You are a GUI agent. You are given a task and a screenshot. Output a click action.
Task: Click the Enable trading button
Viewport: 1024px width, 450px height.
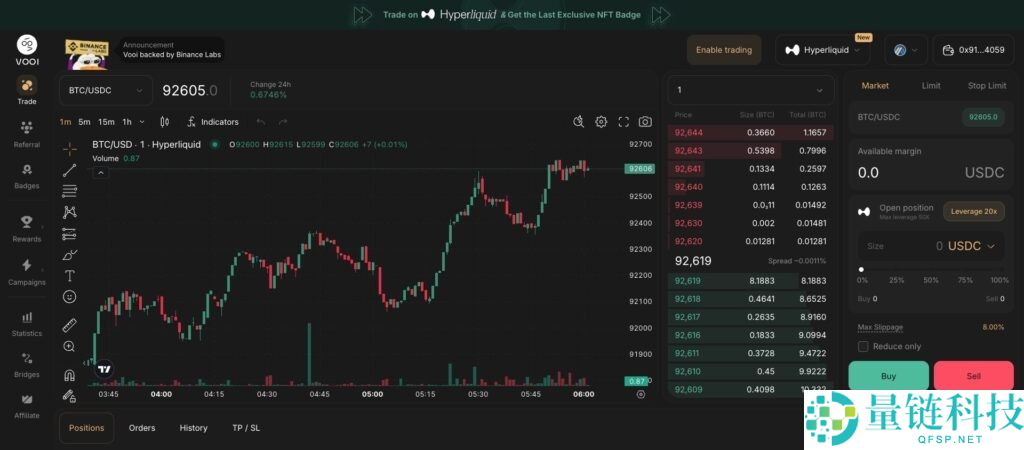pos(723,50)
